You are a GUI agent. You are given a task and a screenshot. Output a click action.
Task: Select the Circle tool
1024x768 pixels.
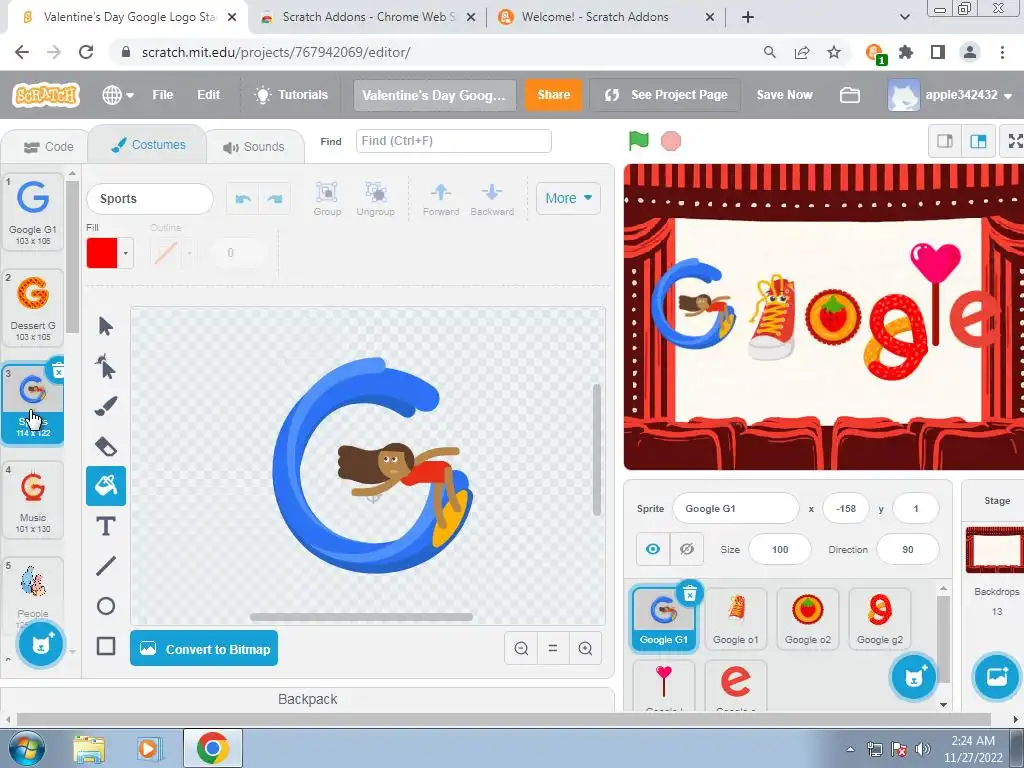tap(105, 606)
